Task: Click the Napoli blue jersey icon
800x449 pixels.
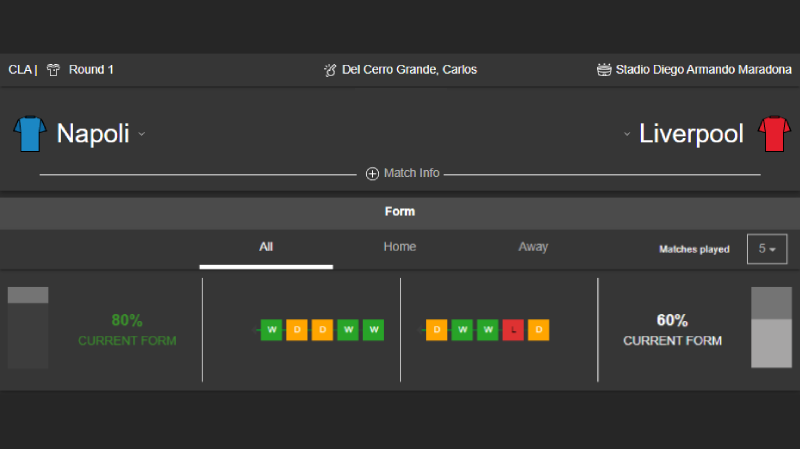Action: [30, 134]
